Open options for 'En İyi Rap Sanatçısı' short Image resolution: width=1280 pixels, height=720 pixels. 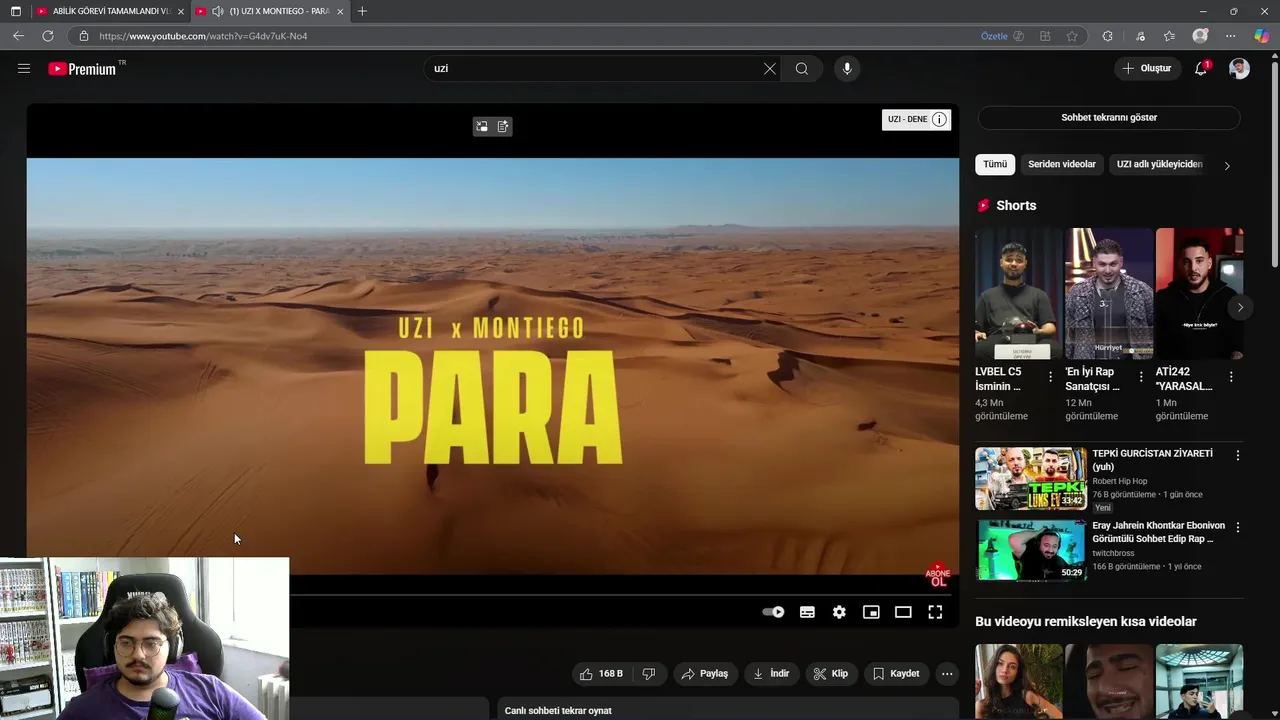coord(1141,377)
